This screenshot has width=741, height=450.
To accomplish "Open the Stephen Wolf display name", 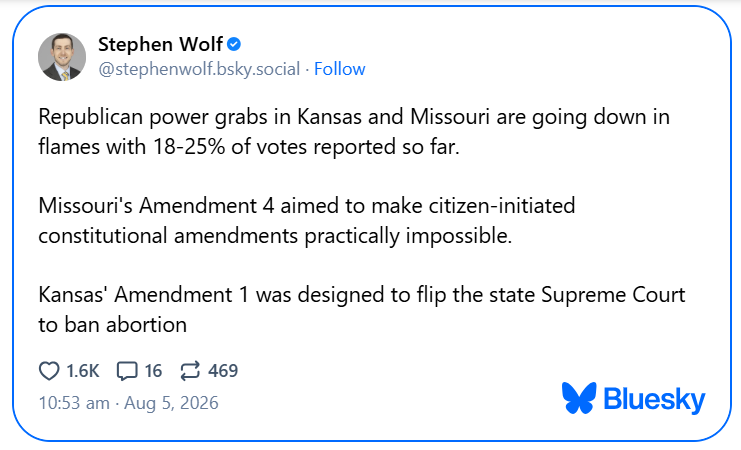I will click(160, 44).
